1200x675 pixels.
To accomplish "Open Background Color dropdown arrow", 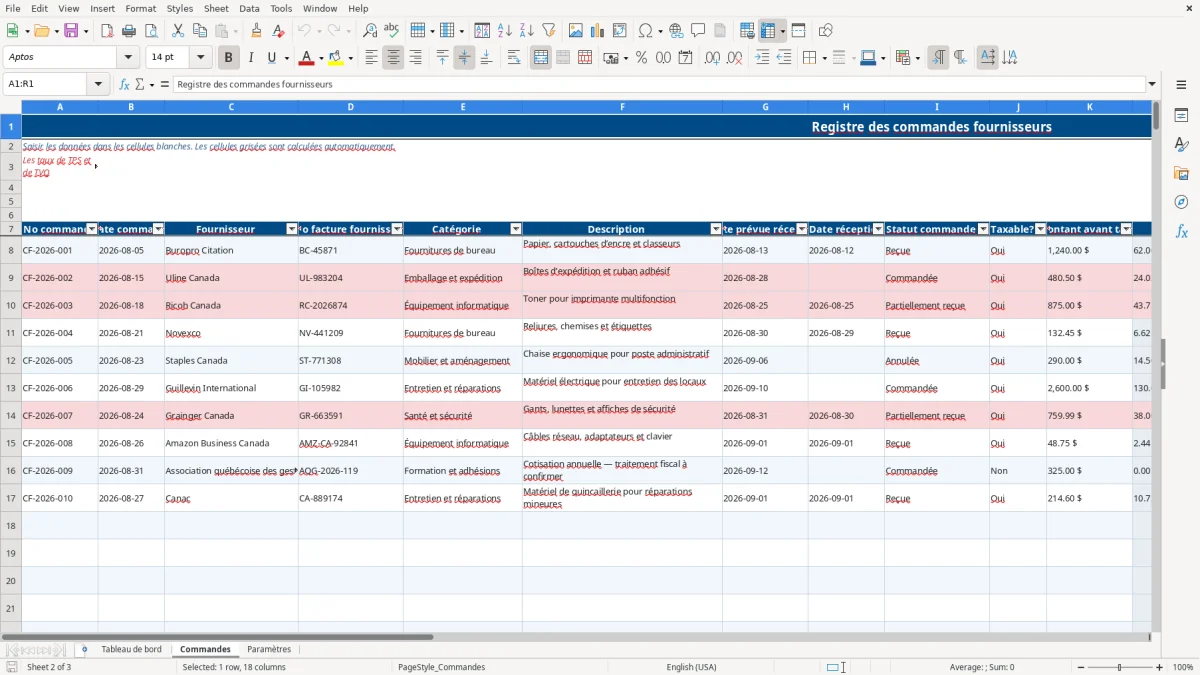I will coord(350,58).
